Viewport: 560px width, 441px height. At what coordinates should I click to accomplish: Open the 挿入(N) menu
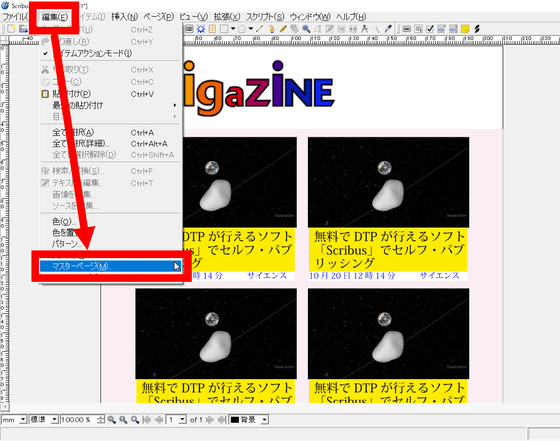pyautogui.click(x=124, y=16)
